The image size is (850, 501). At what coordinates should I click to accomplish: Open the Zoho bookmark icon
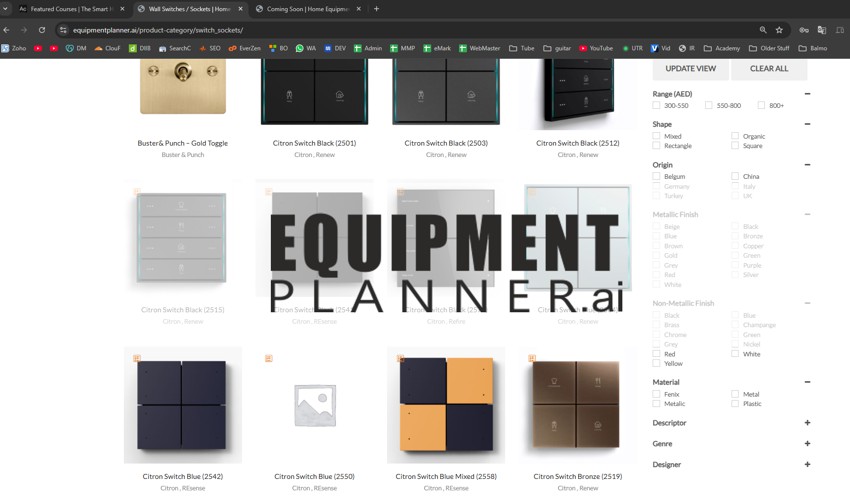6,48
